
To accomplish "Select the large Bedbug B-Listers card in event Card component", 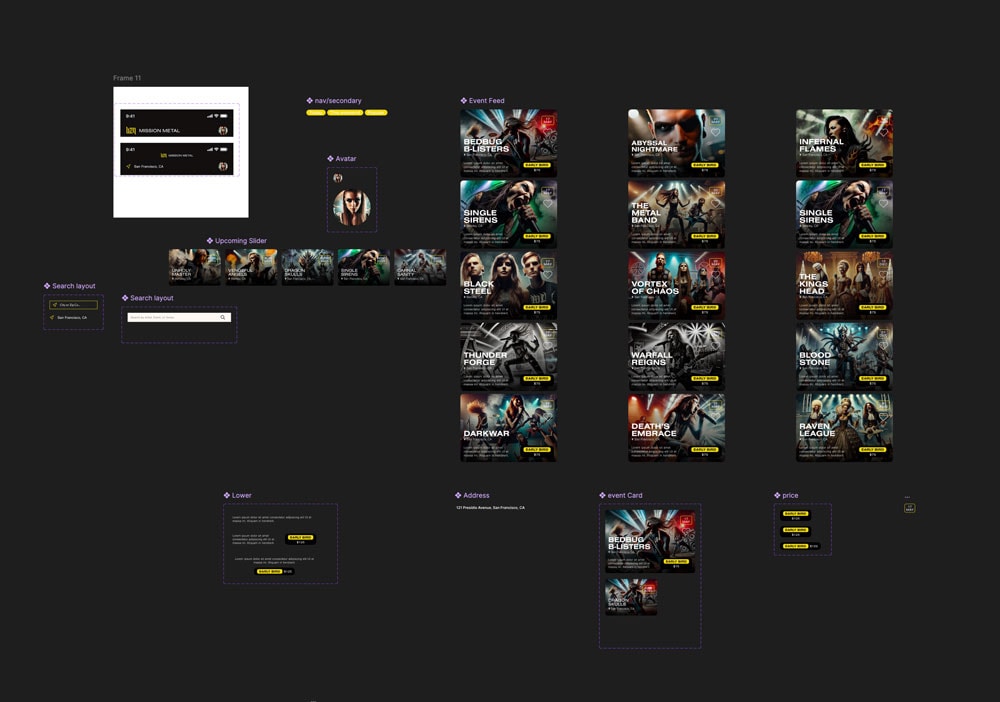I will click(650, 541).
